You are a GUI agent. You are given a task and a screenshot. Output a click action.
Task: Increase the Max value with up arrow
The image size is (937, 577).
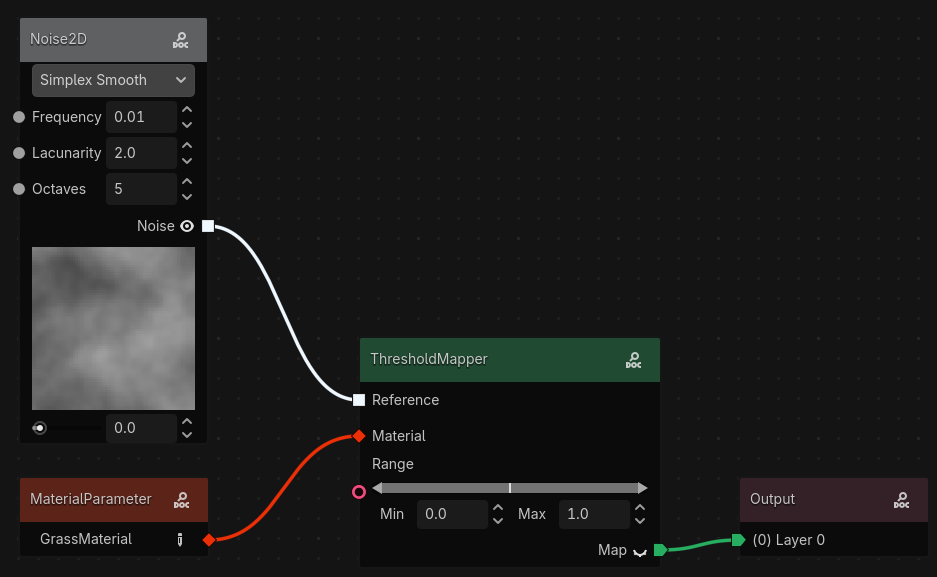tap(640, 507)
